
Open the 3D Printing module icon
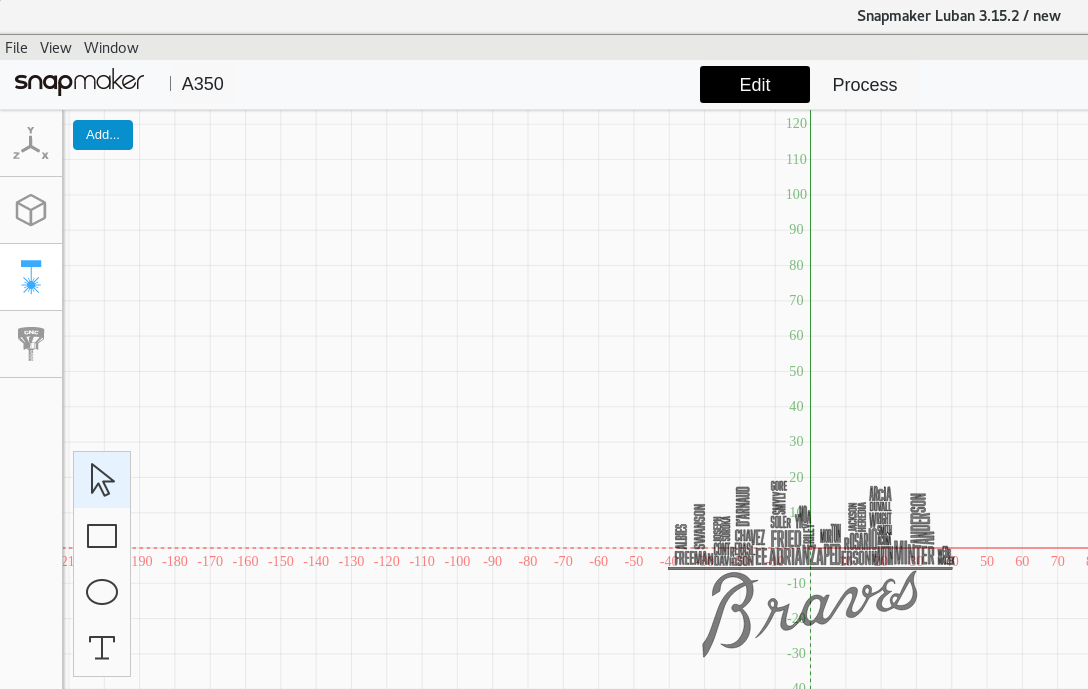[x=30, y=210]
